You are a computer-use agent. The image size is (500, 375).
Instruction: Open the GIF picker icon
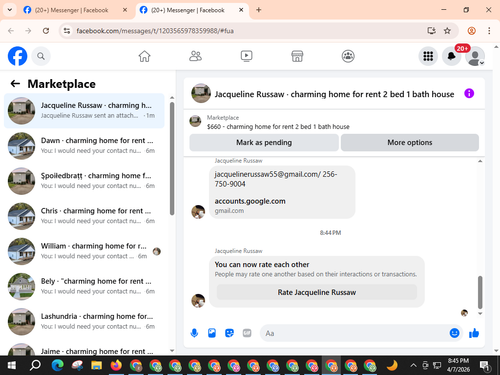click(x=247, y=333)
